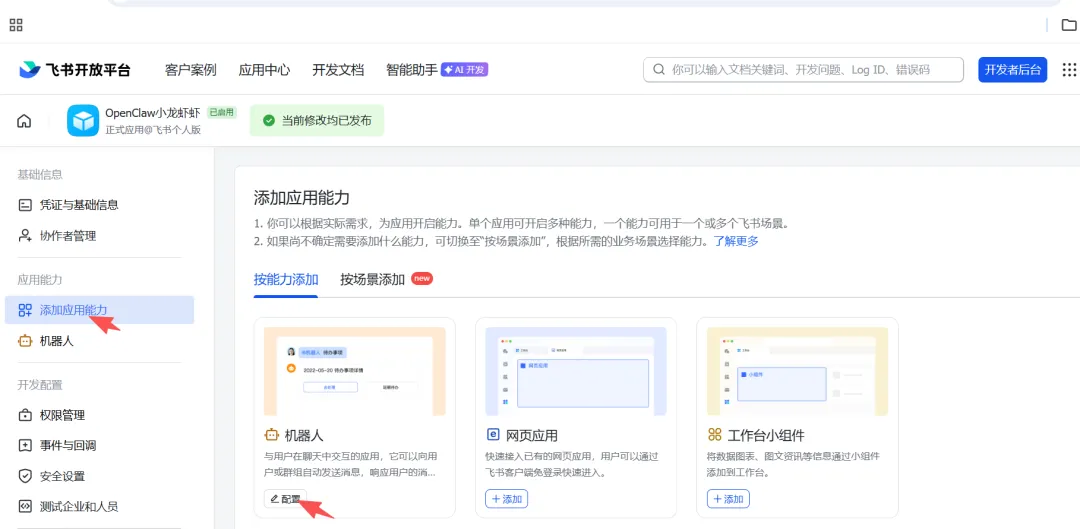1080x529 pixels.
Task: Click the 开发者后台 button
Action: (x=1012, y=70)
